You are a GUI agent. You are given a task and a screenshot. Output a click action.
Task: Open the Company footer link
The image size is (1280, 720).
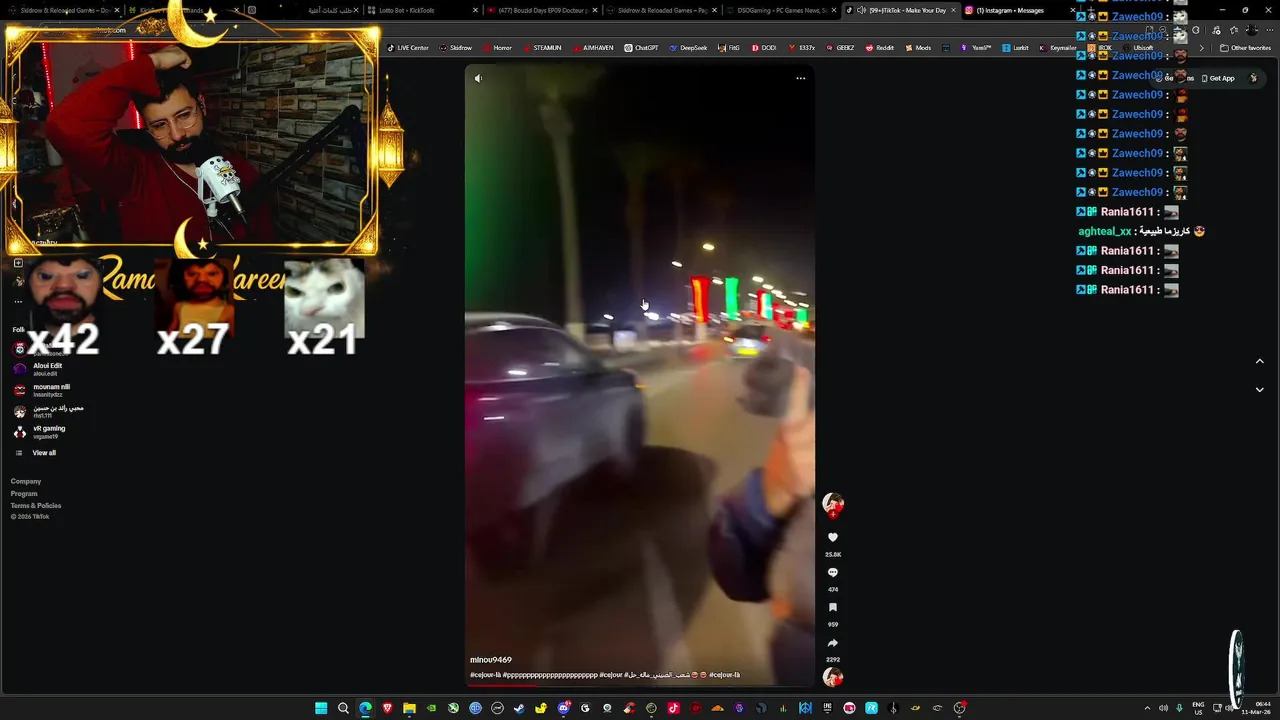tap(26, 482)
